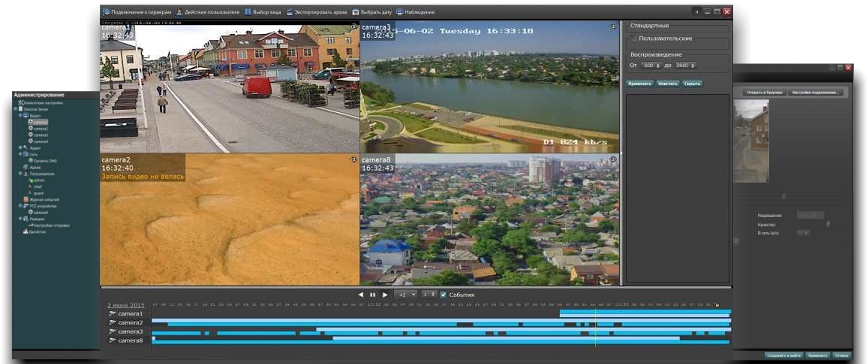Toggle the Пользовательские checkbox
Screen dimensions: 868x364
coord(633,39)
